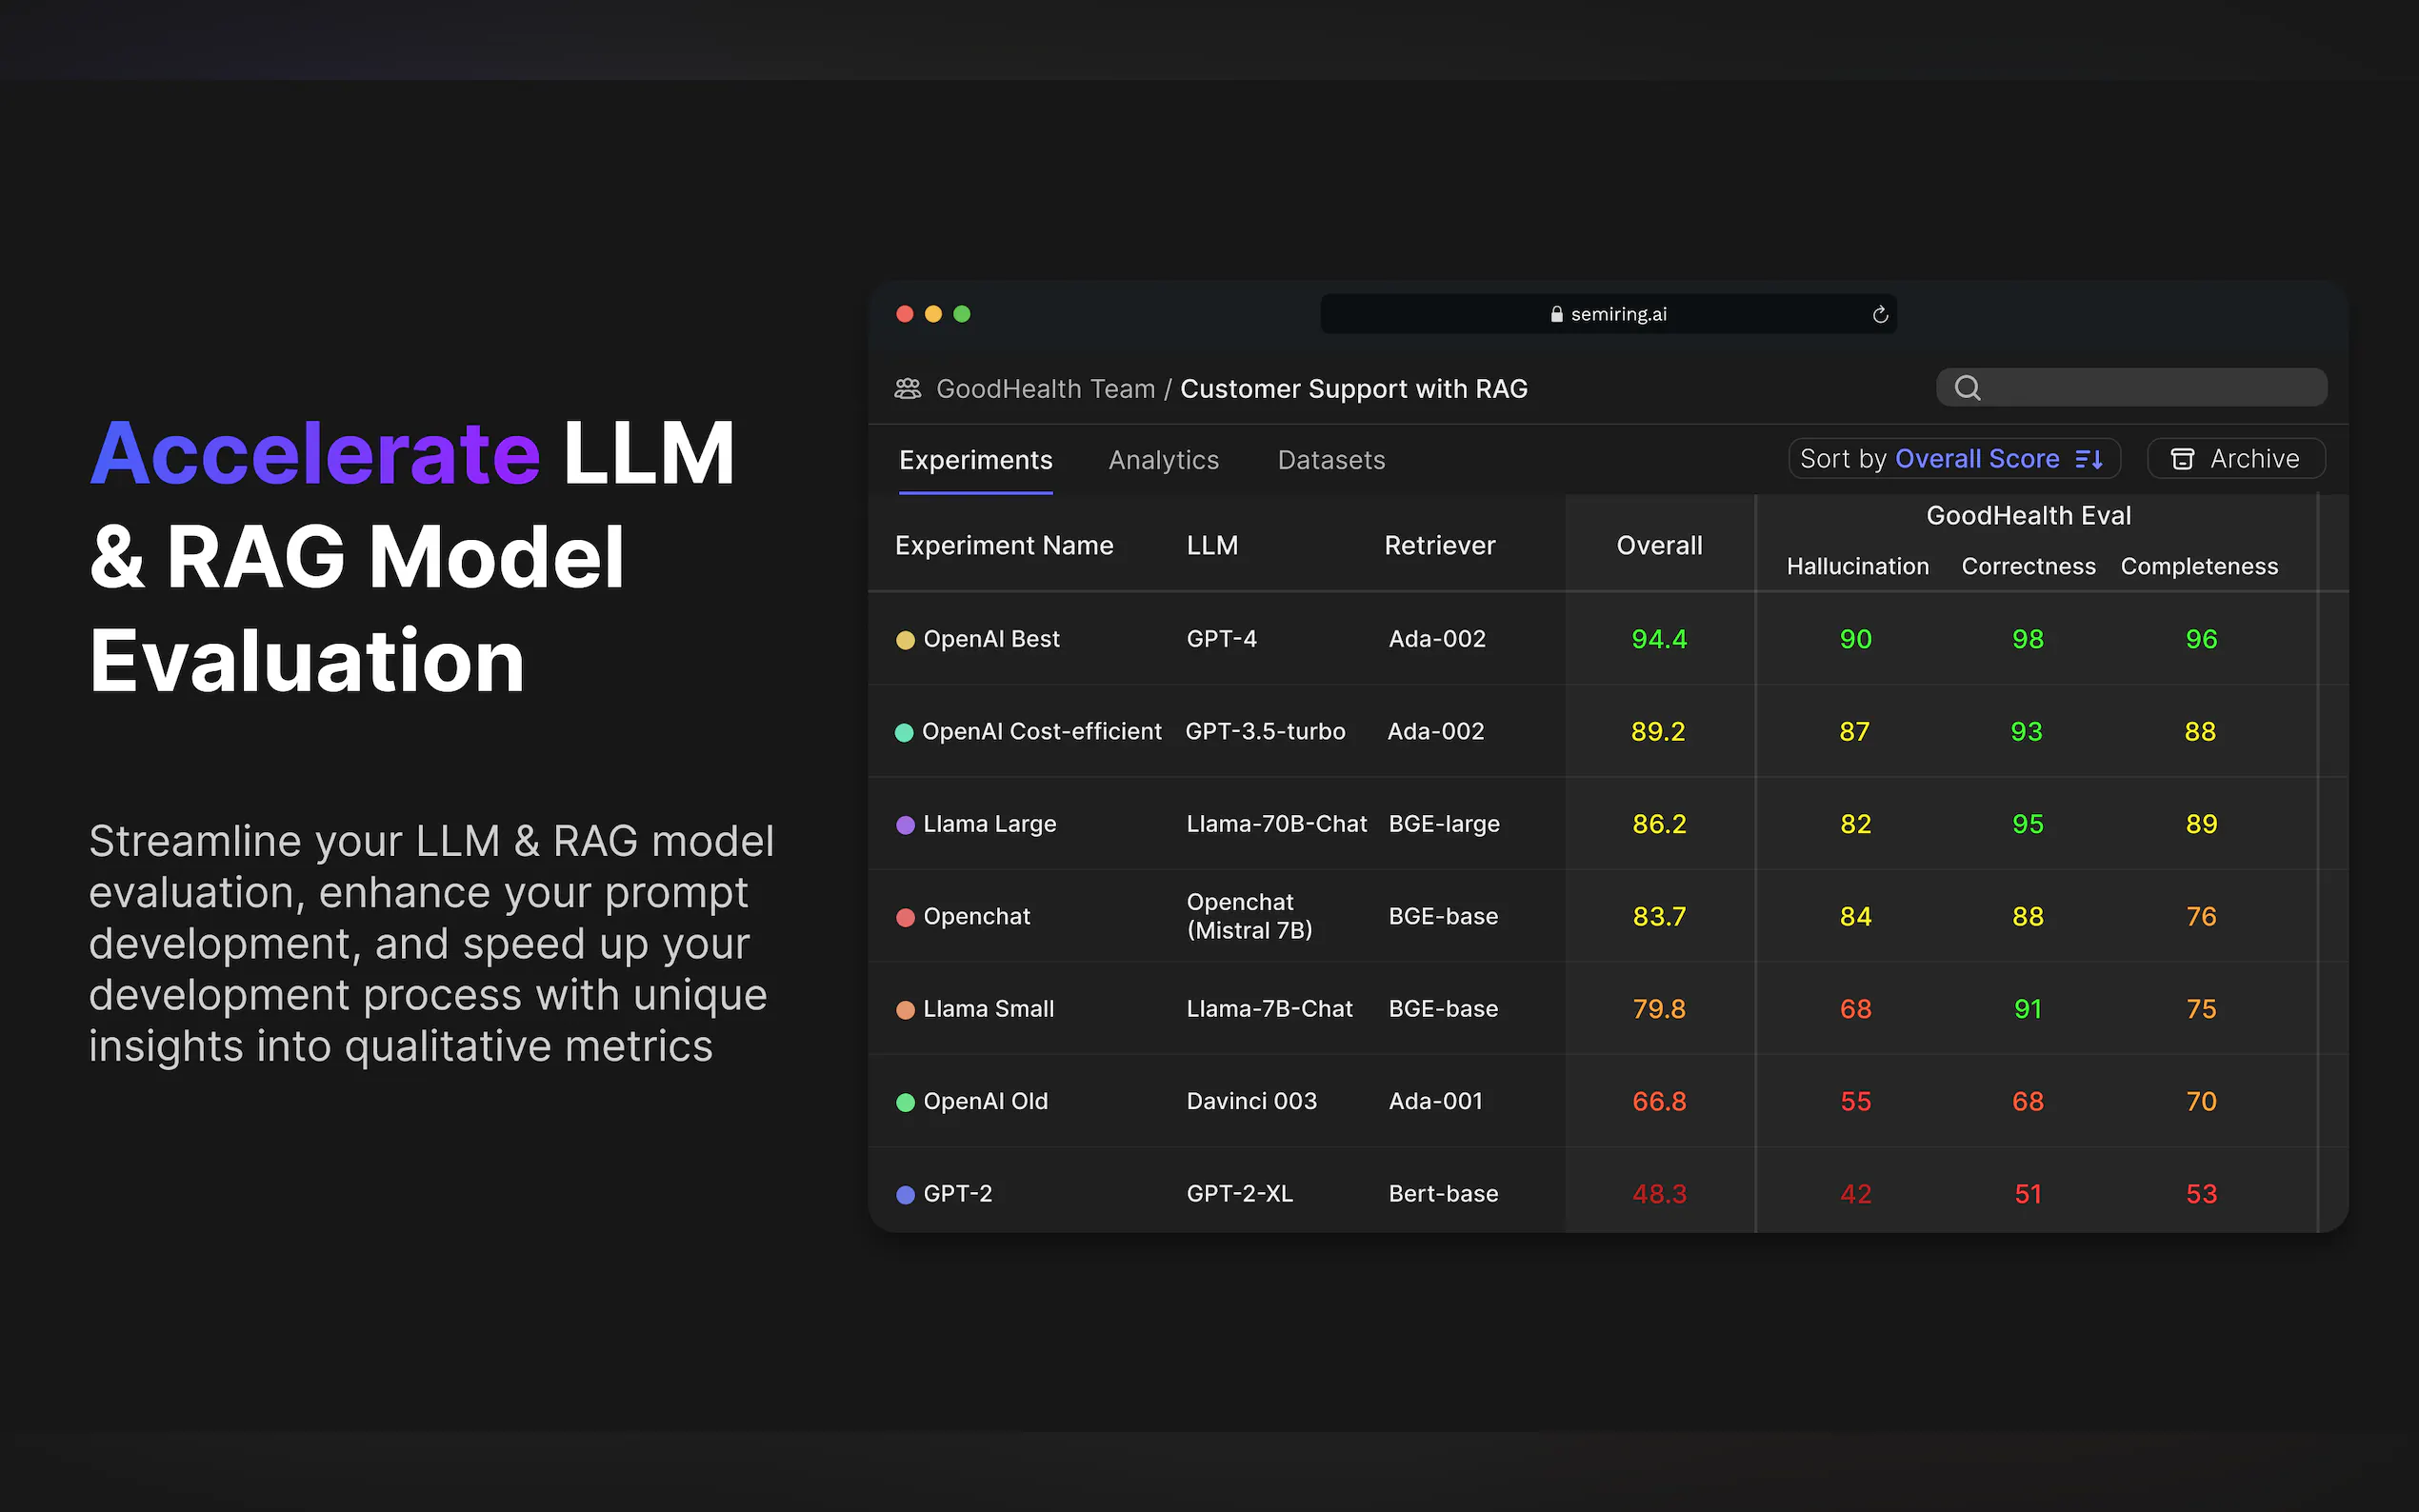Viewport: 2419px width, 1512px height.
Task: Open the Datasets tab
Action: [x=1331, y=460]
